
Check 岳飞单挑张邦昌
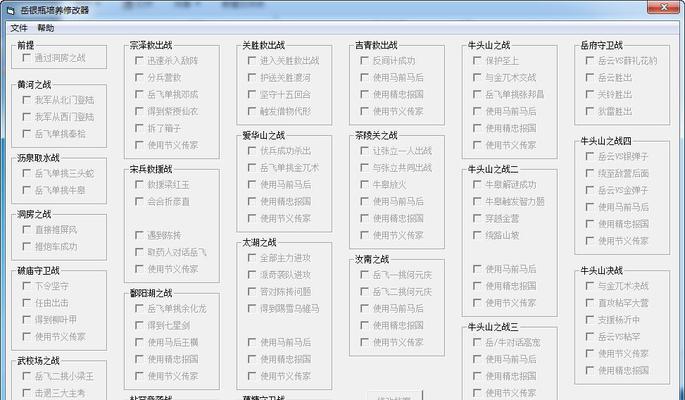pyautogui.click(x=477, y=94)
